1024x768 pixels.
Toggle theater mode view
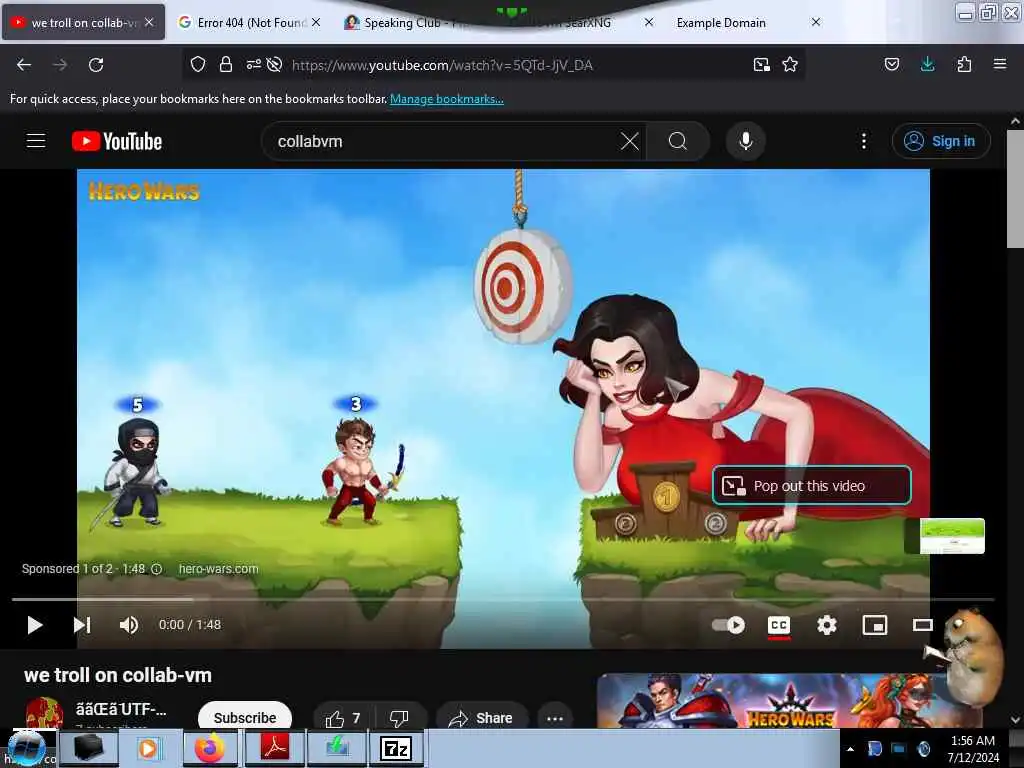click(922, 625)
